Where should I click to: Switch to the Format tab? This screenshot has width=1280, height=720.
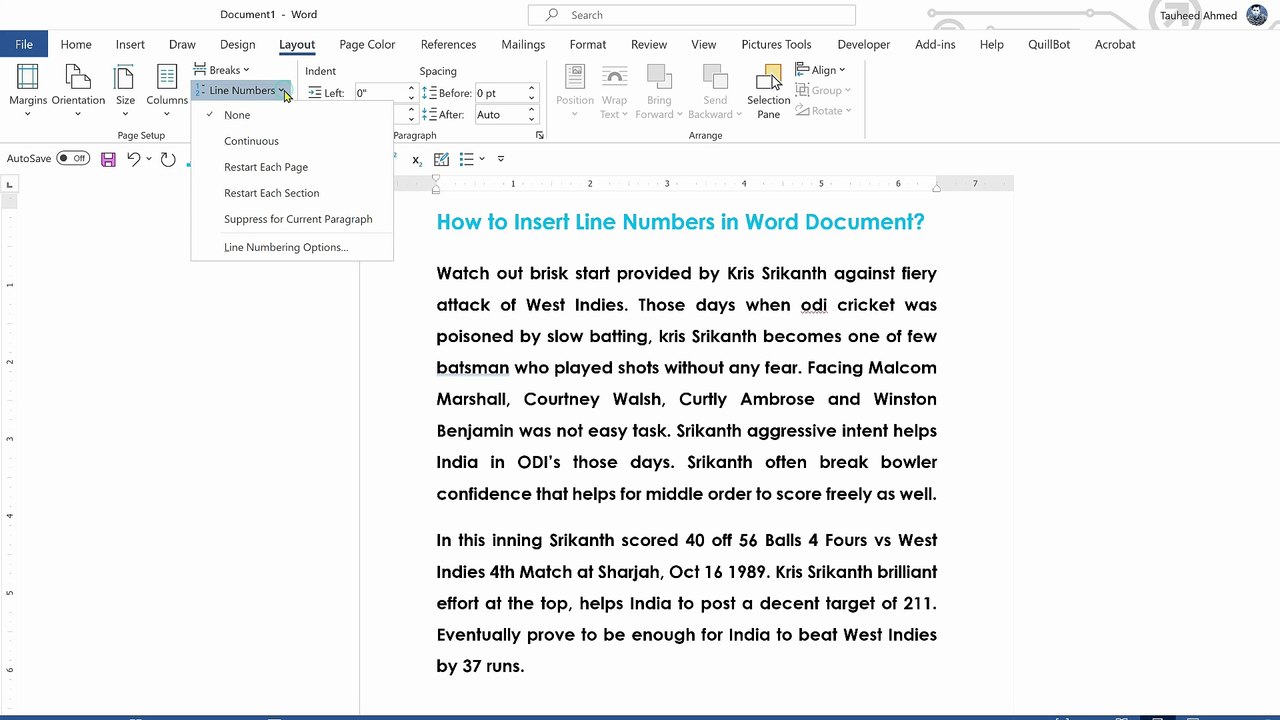pos(588,44)
